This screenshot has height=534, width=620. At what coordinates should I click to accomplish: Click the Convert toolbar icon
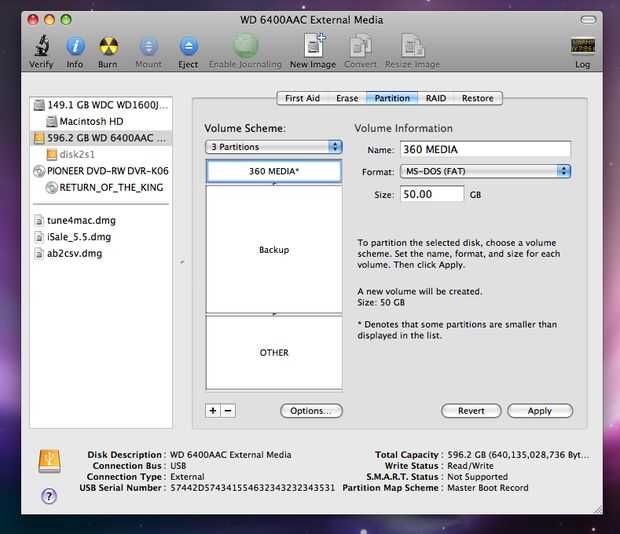click(361, 45)
